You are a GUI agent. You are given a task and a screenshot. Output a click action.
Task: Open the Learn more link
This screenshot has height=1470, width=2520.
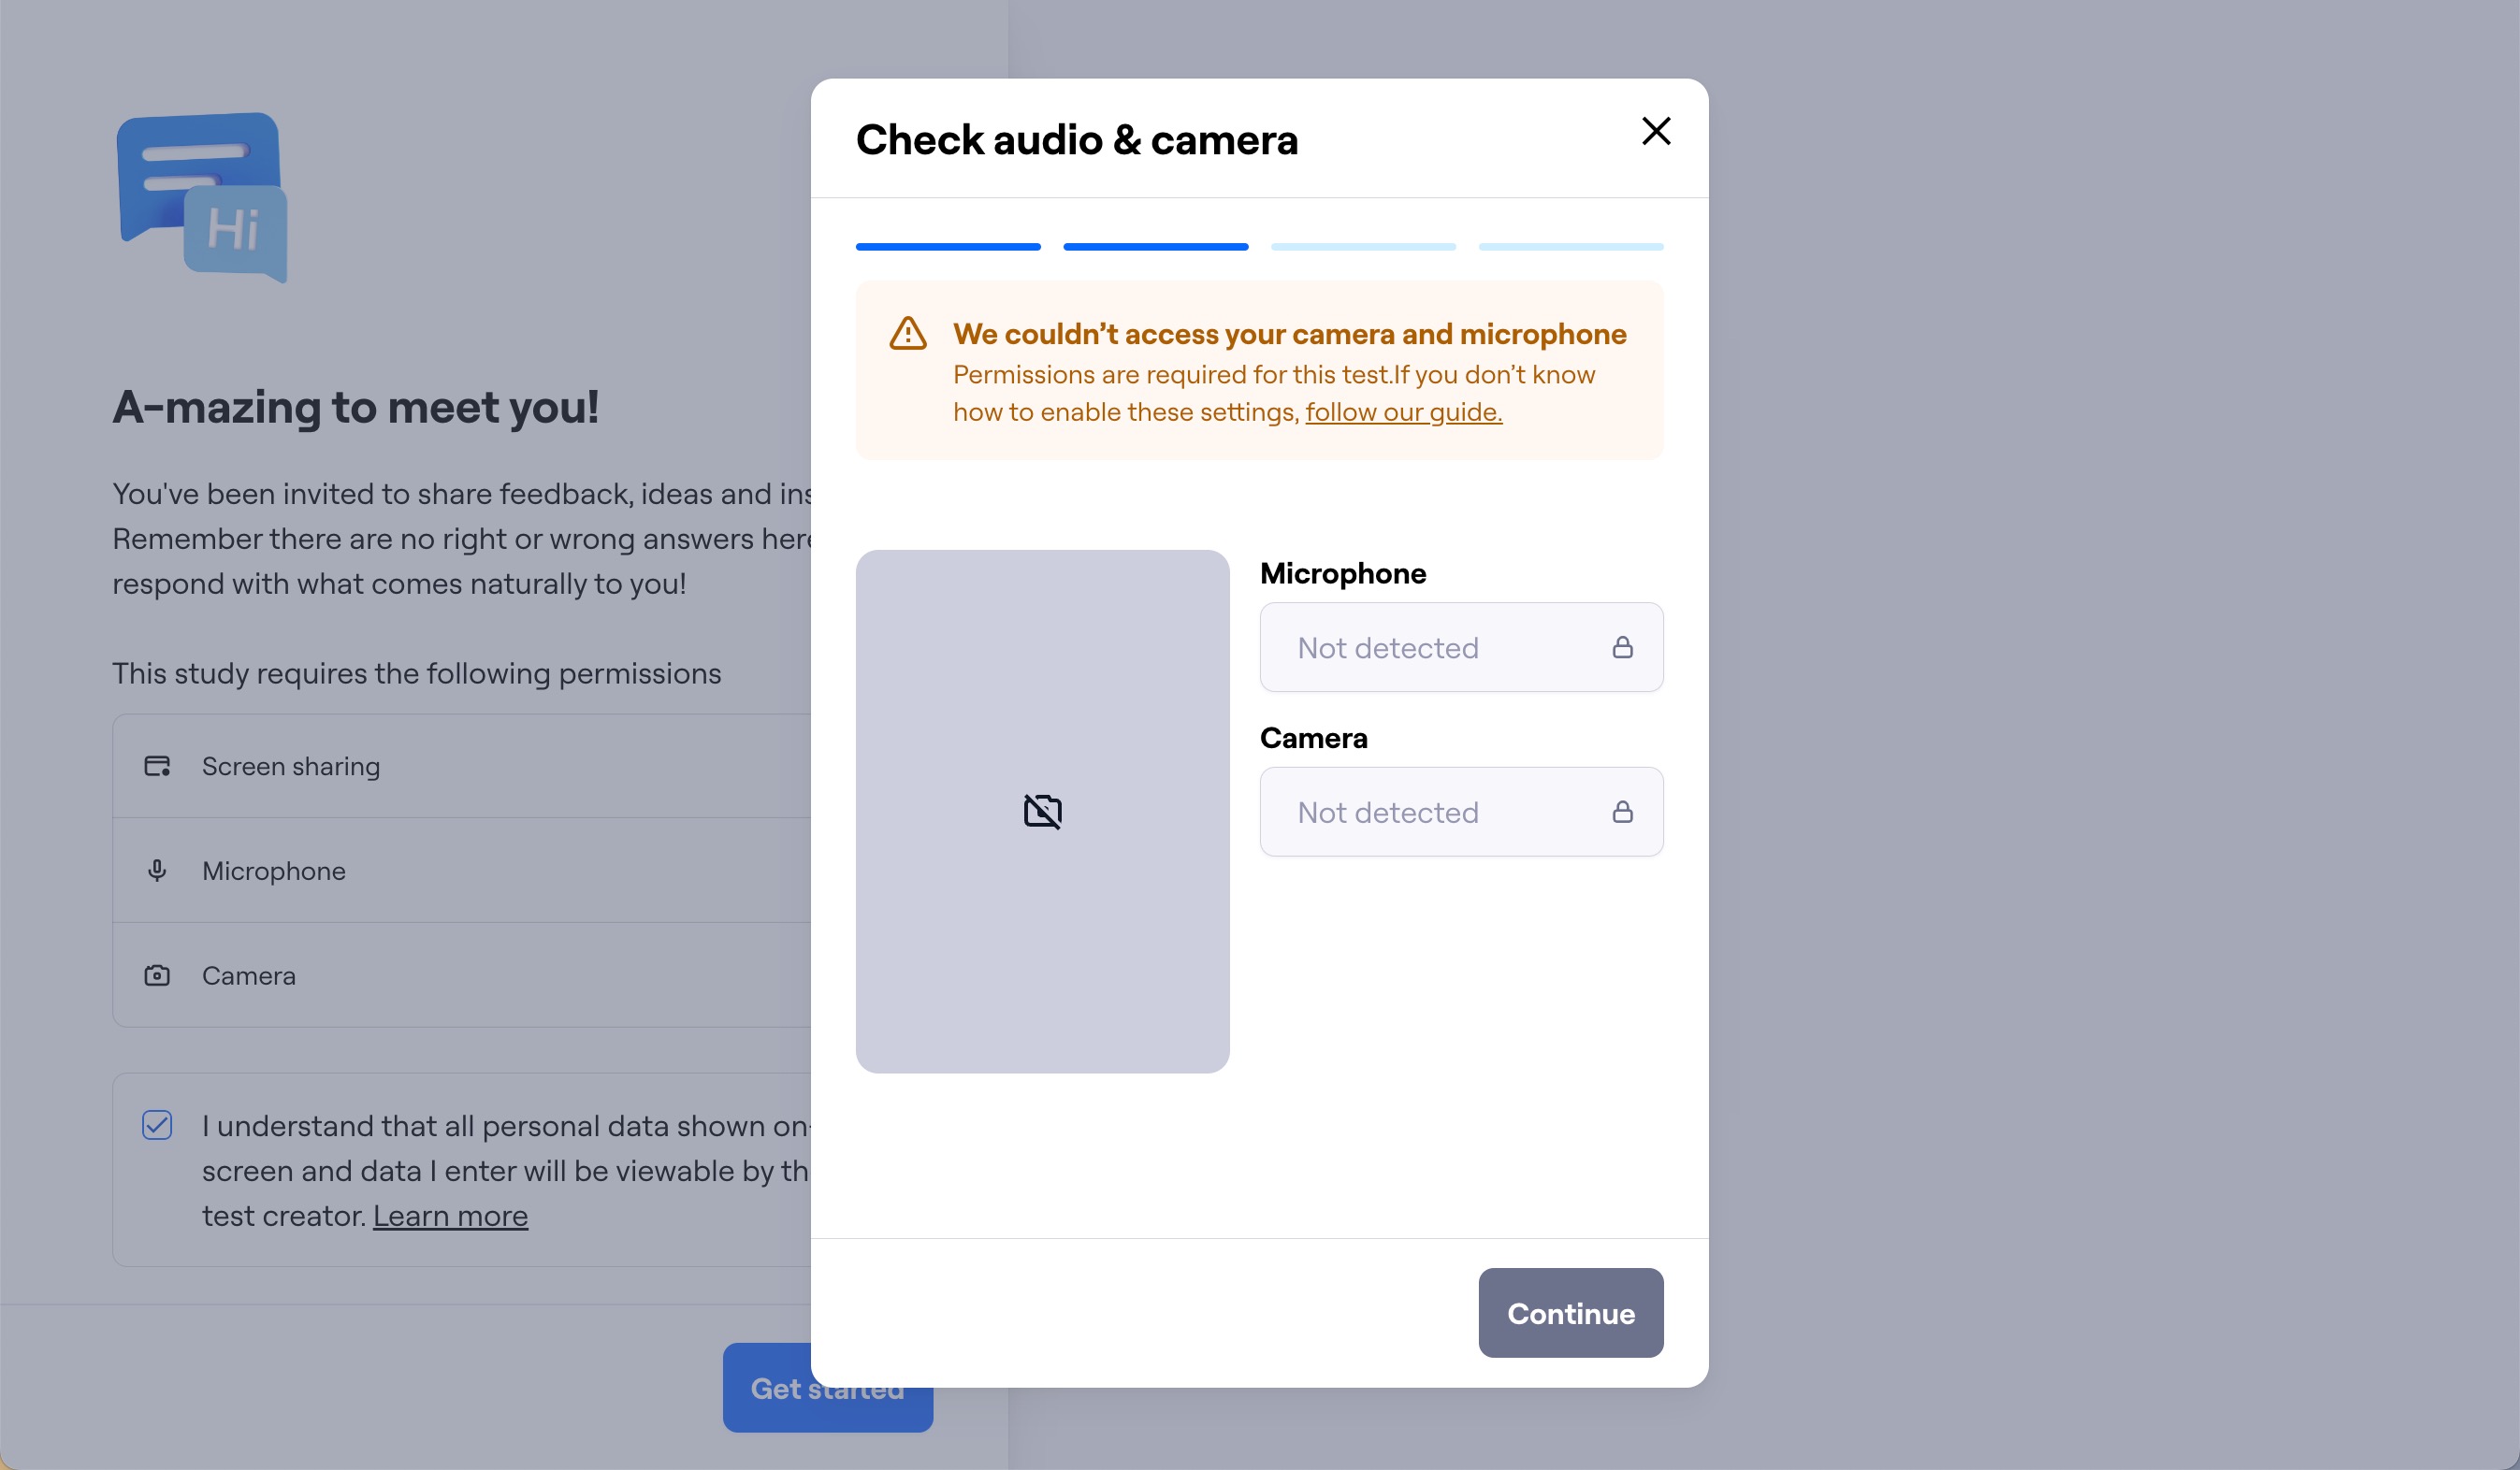click(x=450, y=1216)
